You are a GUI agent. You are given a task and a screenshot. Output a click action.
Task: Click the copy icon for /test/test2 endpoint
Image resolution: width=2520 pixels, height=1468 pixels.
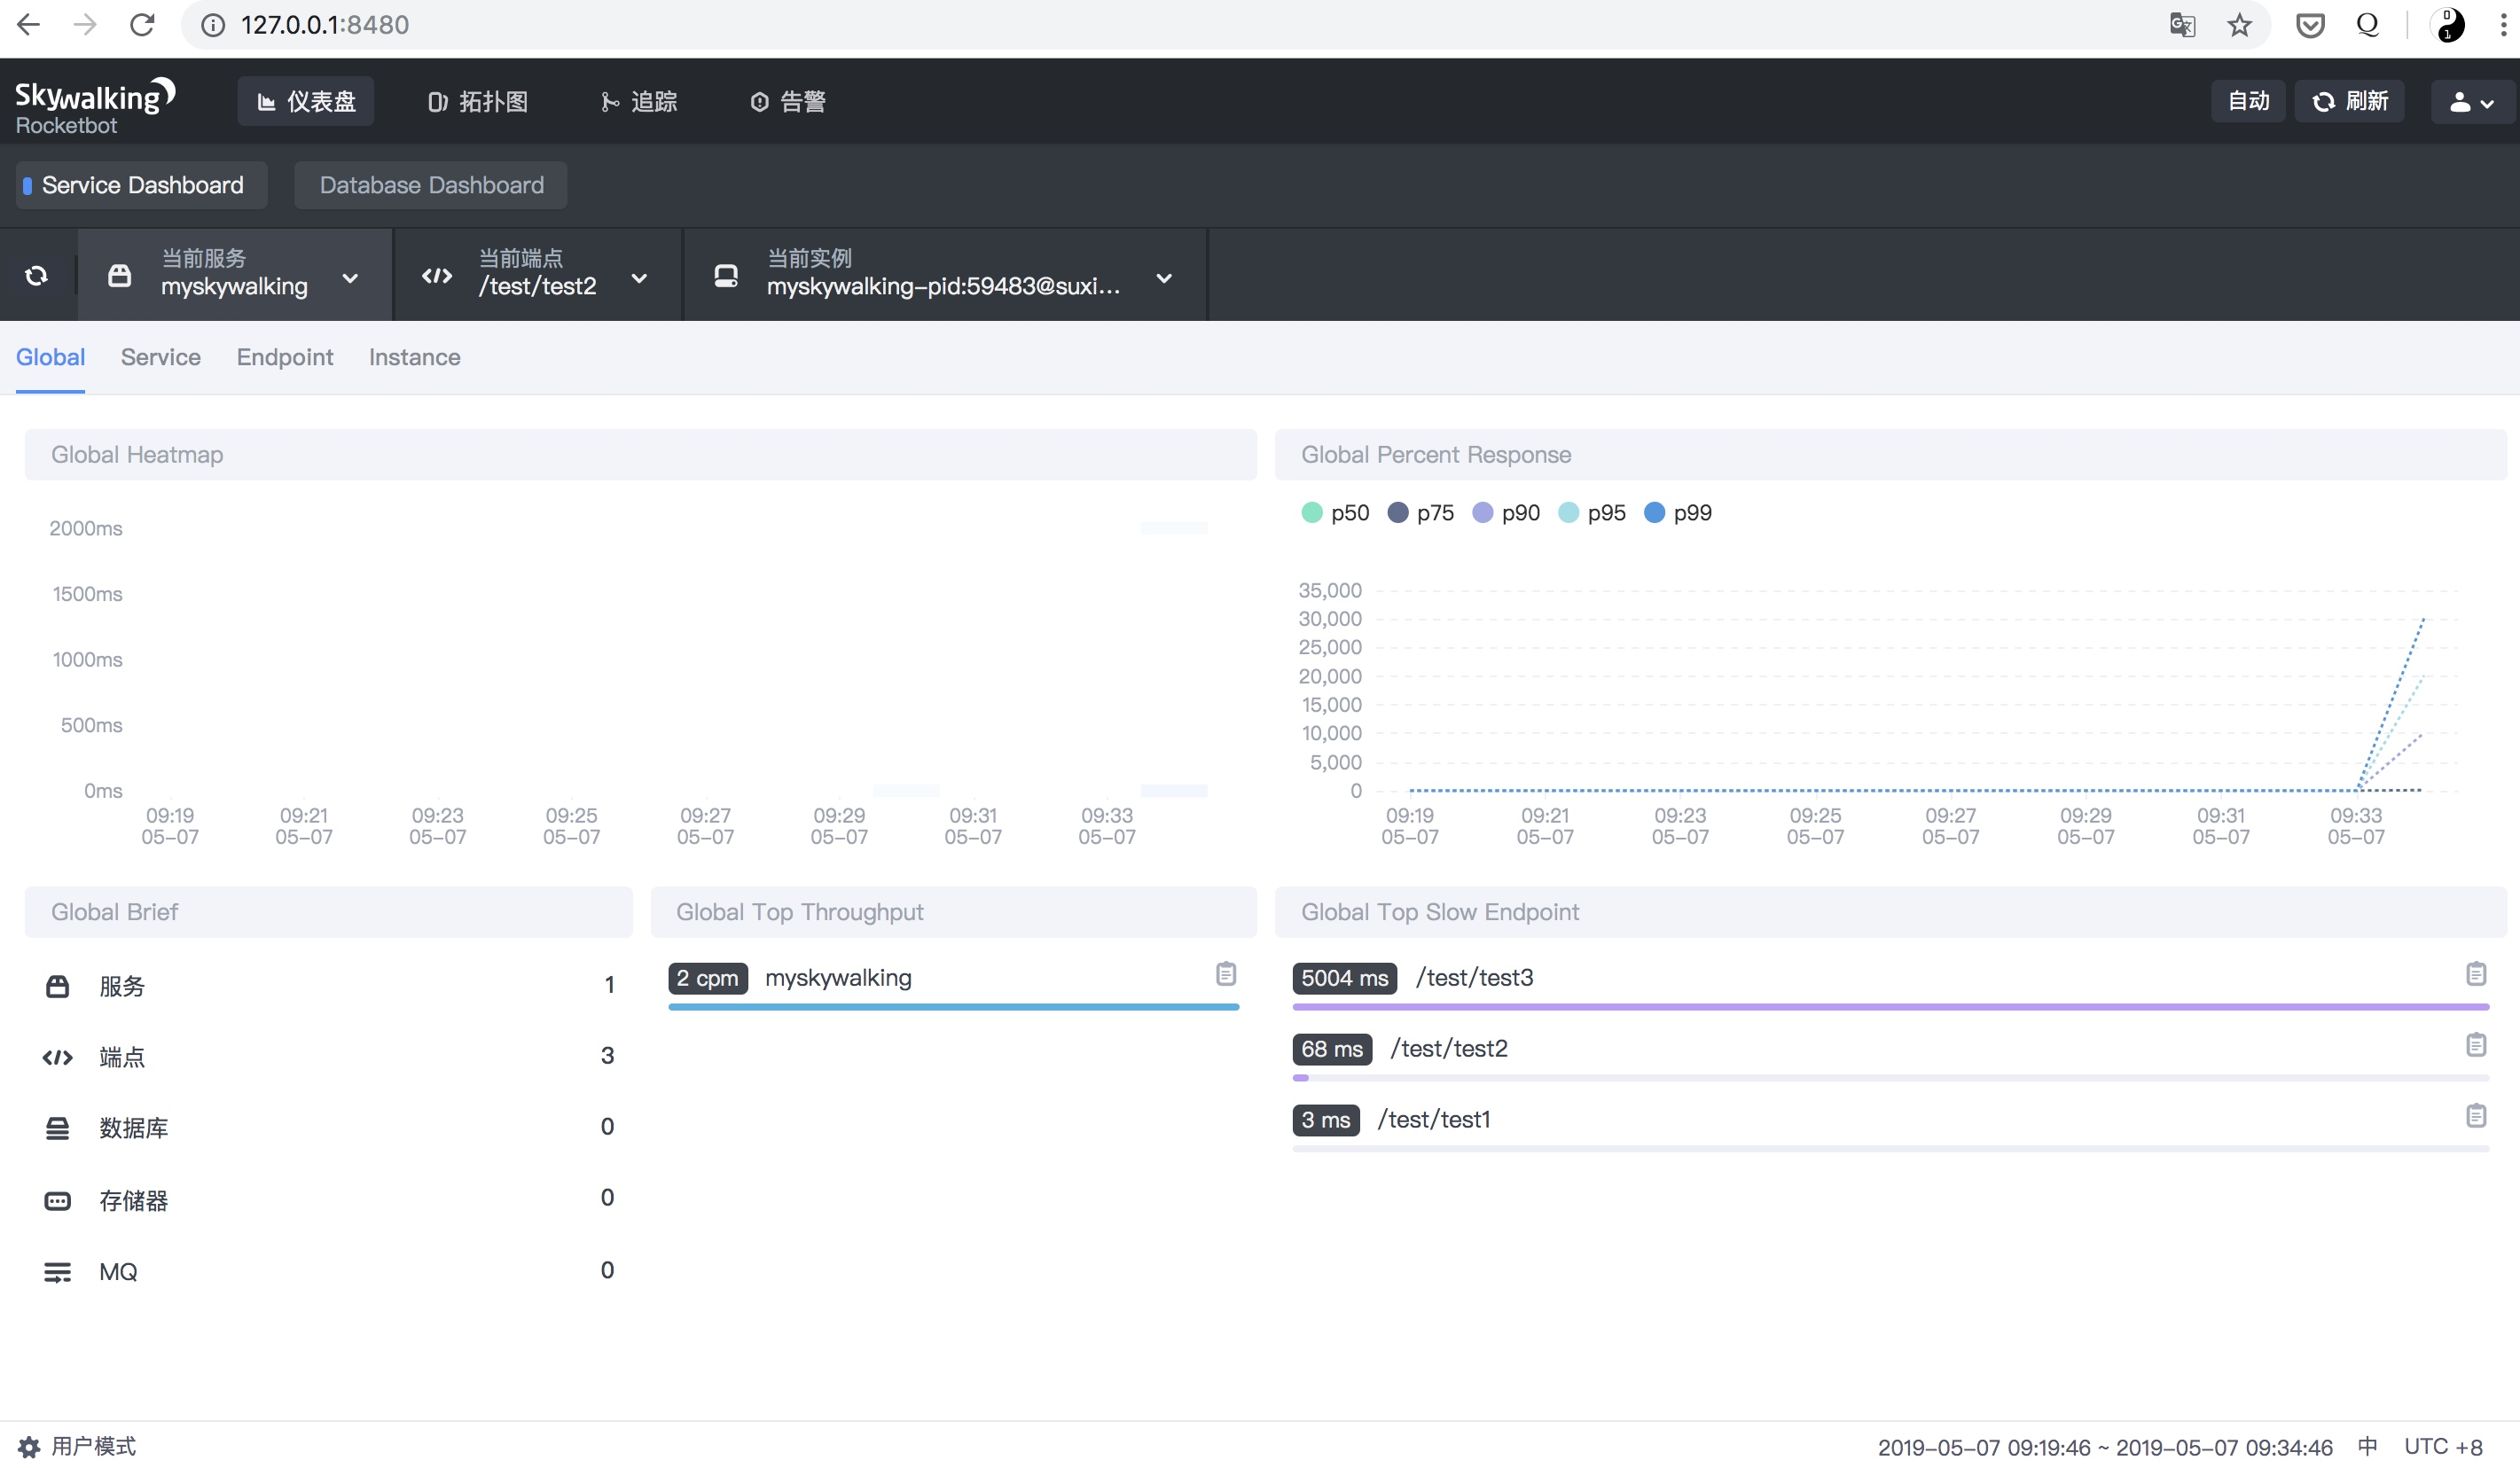point(2475,1045)
